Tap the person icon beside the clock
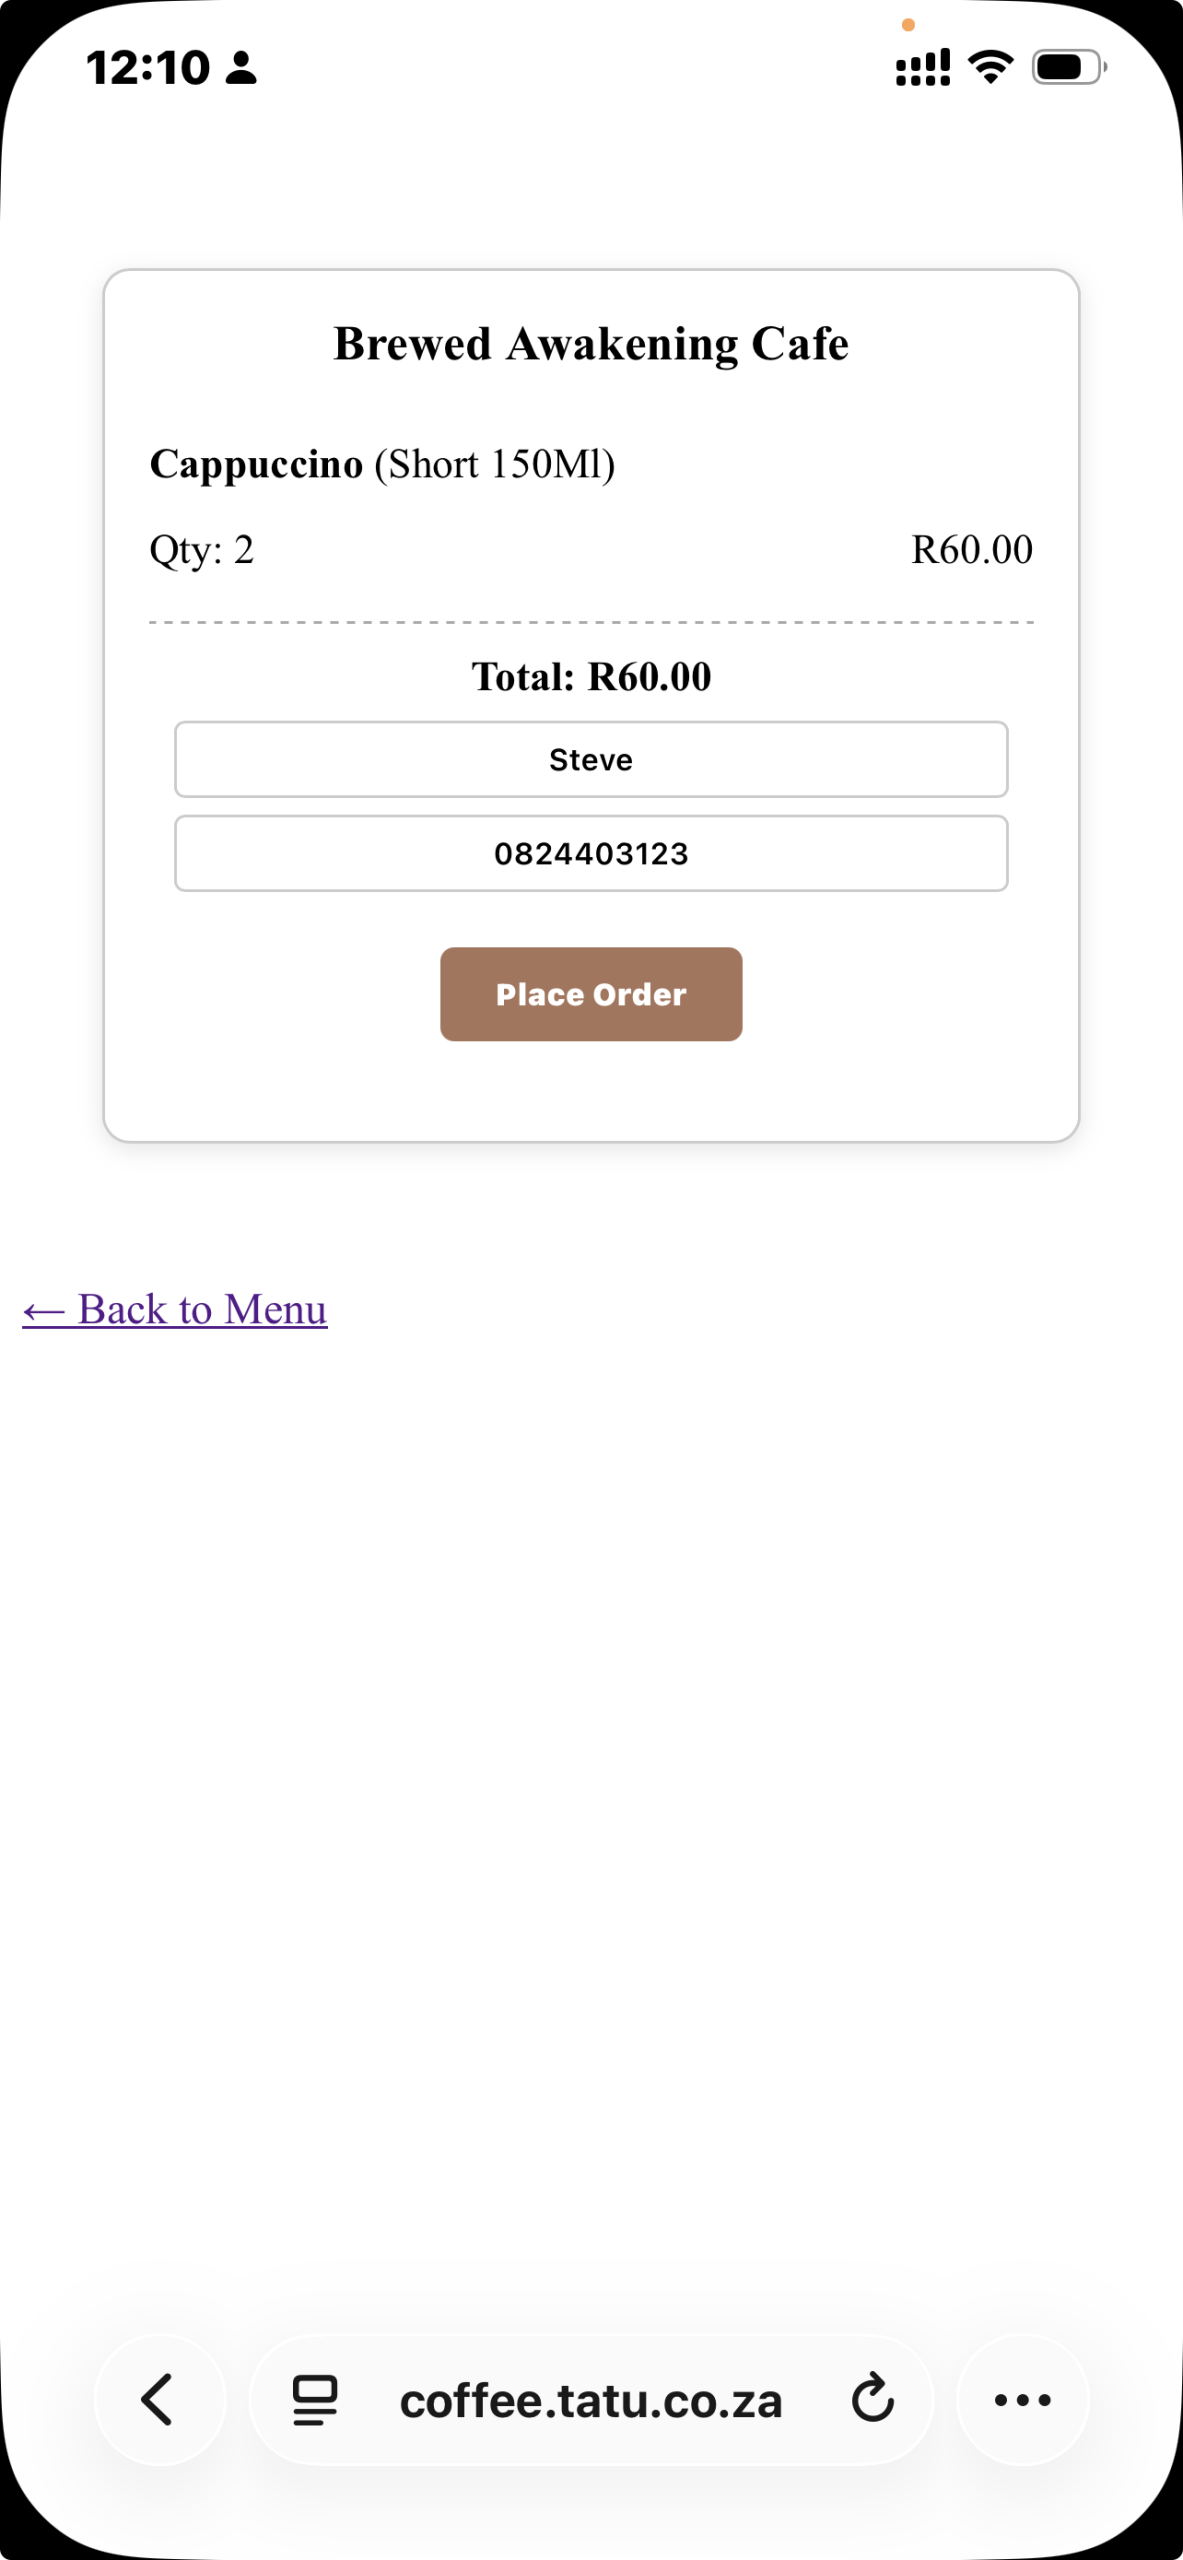This screenshot has width=1183, height=2560. pyautogui.click(x=241, y=68)
